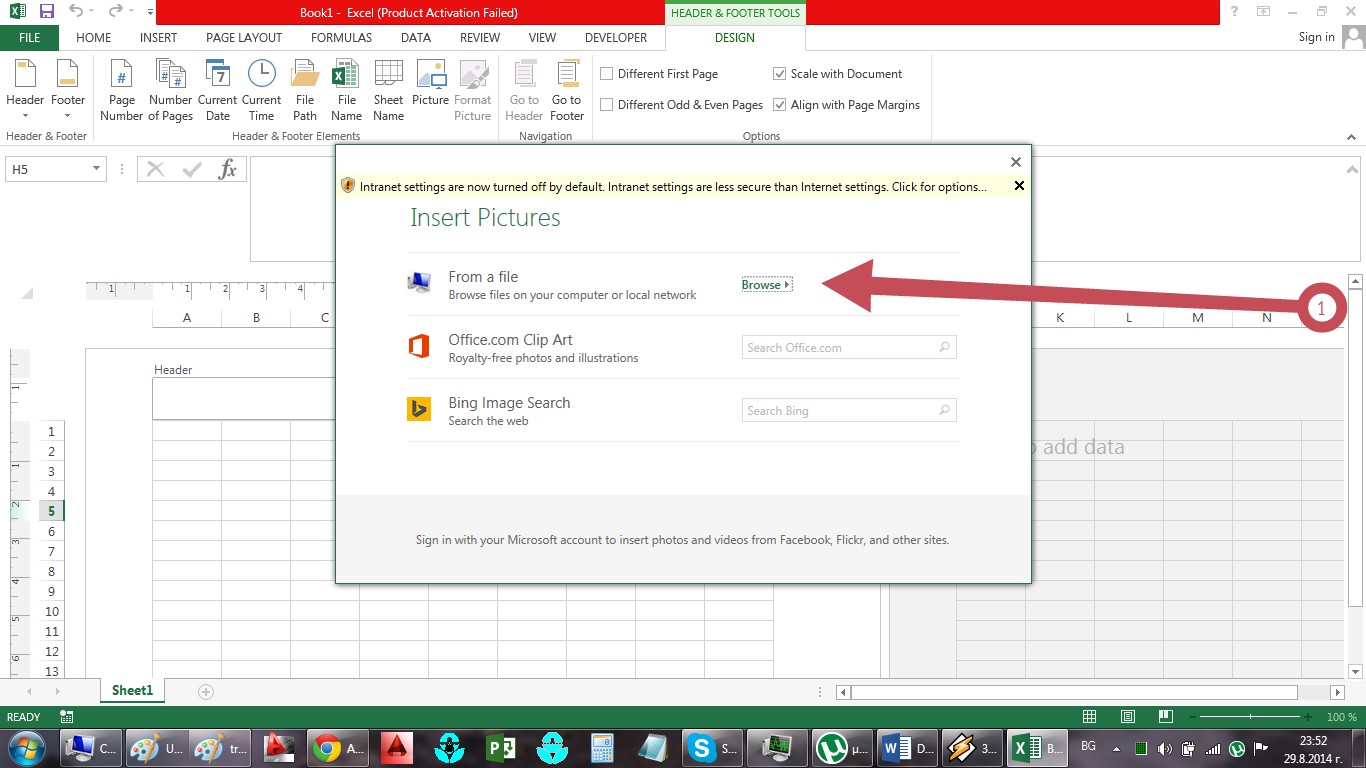Click the horizontal scrollbar right arrow
This screenshot has height=768, width=1366.
point(1337,692)
